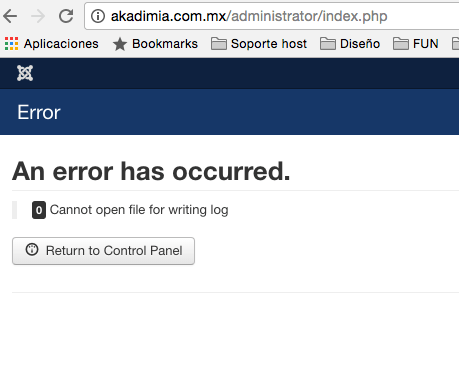
Task: Click the Joomla logo icon
Action: point(25,73)
